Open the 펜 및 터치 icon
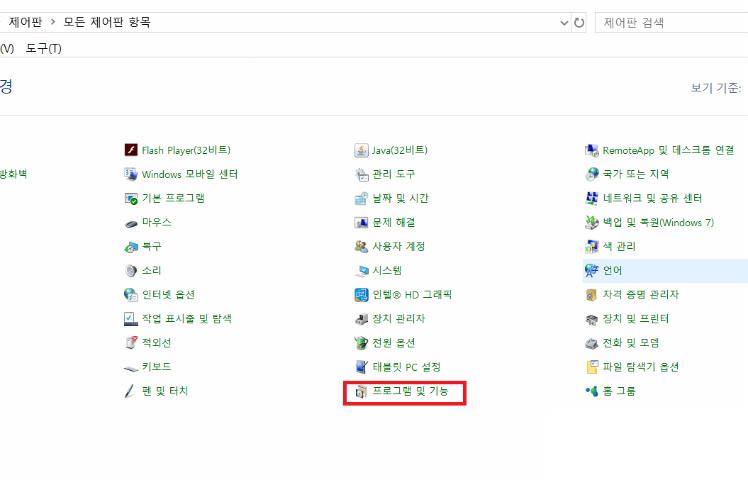The width and height of the screenshot is (748, 480). pyautogui.click(x=130, y=391)
